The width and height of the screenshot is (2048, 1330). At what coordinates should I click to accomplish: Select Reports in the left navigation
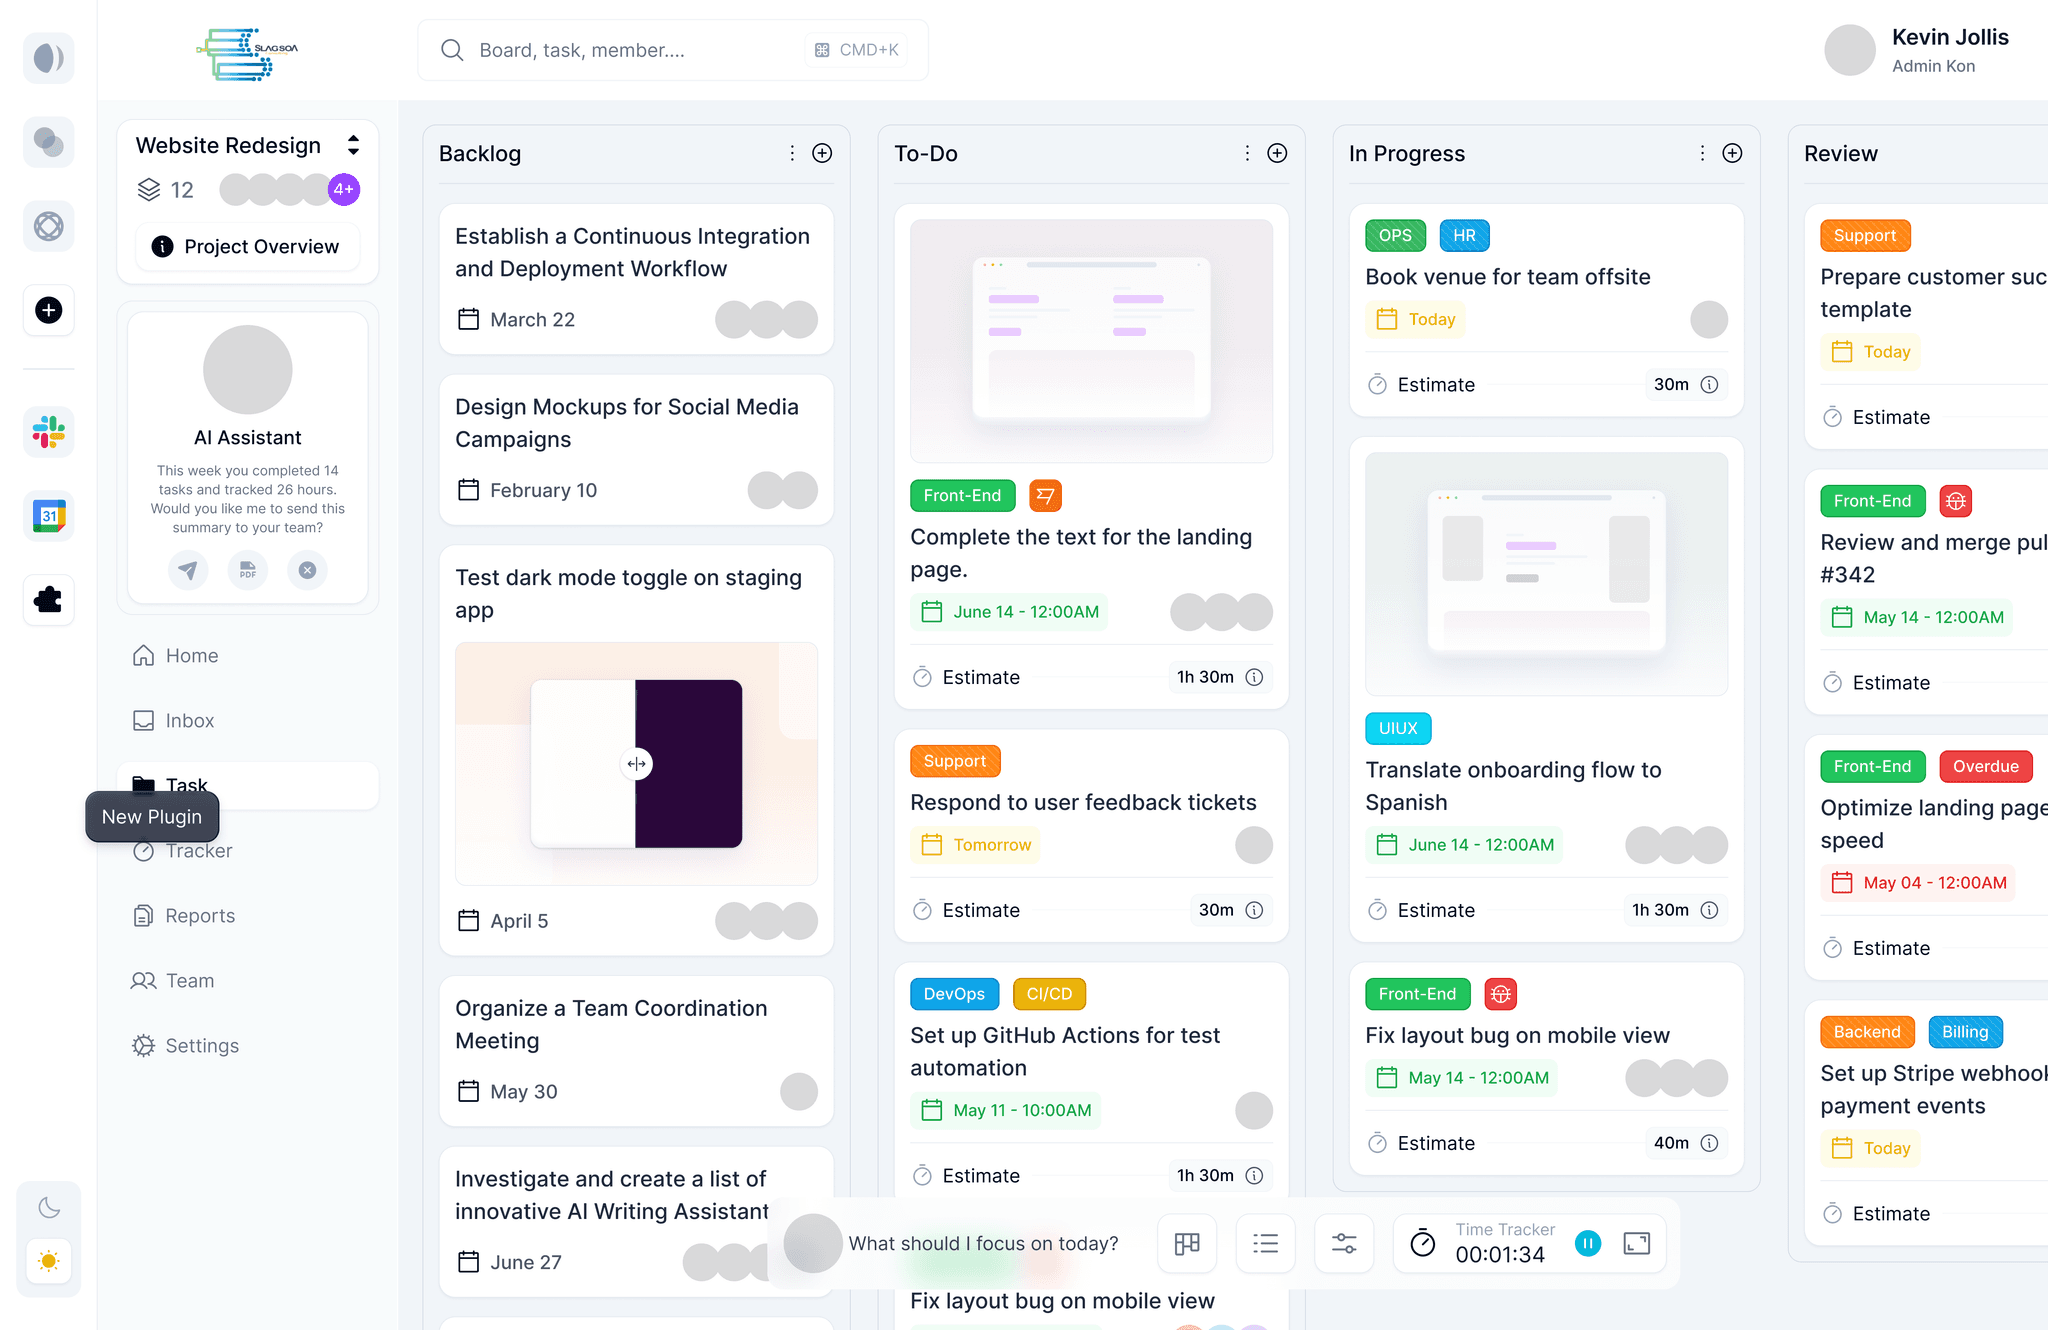pos(198,915)
